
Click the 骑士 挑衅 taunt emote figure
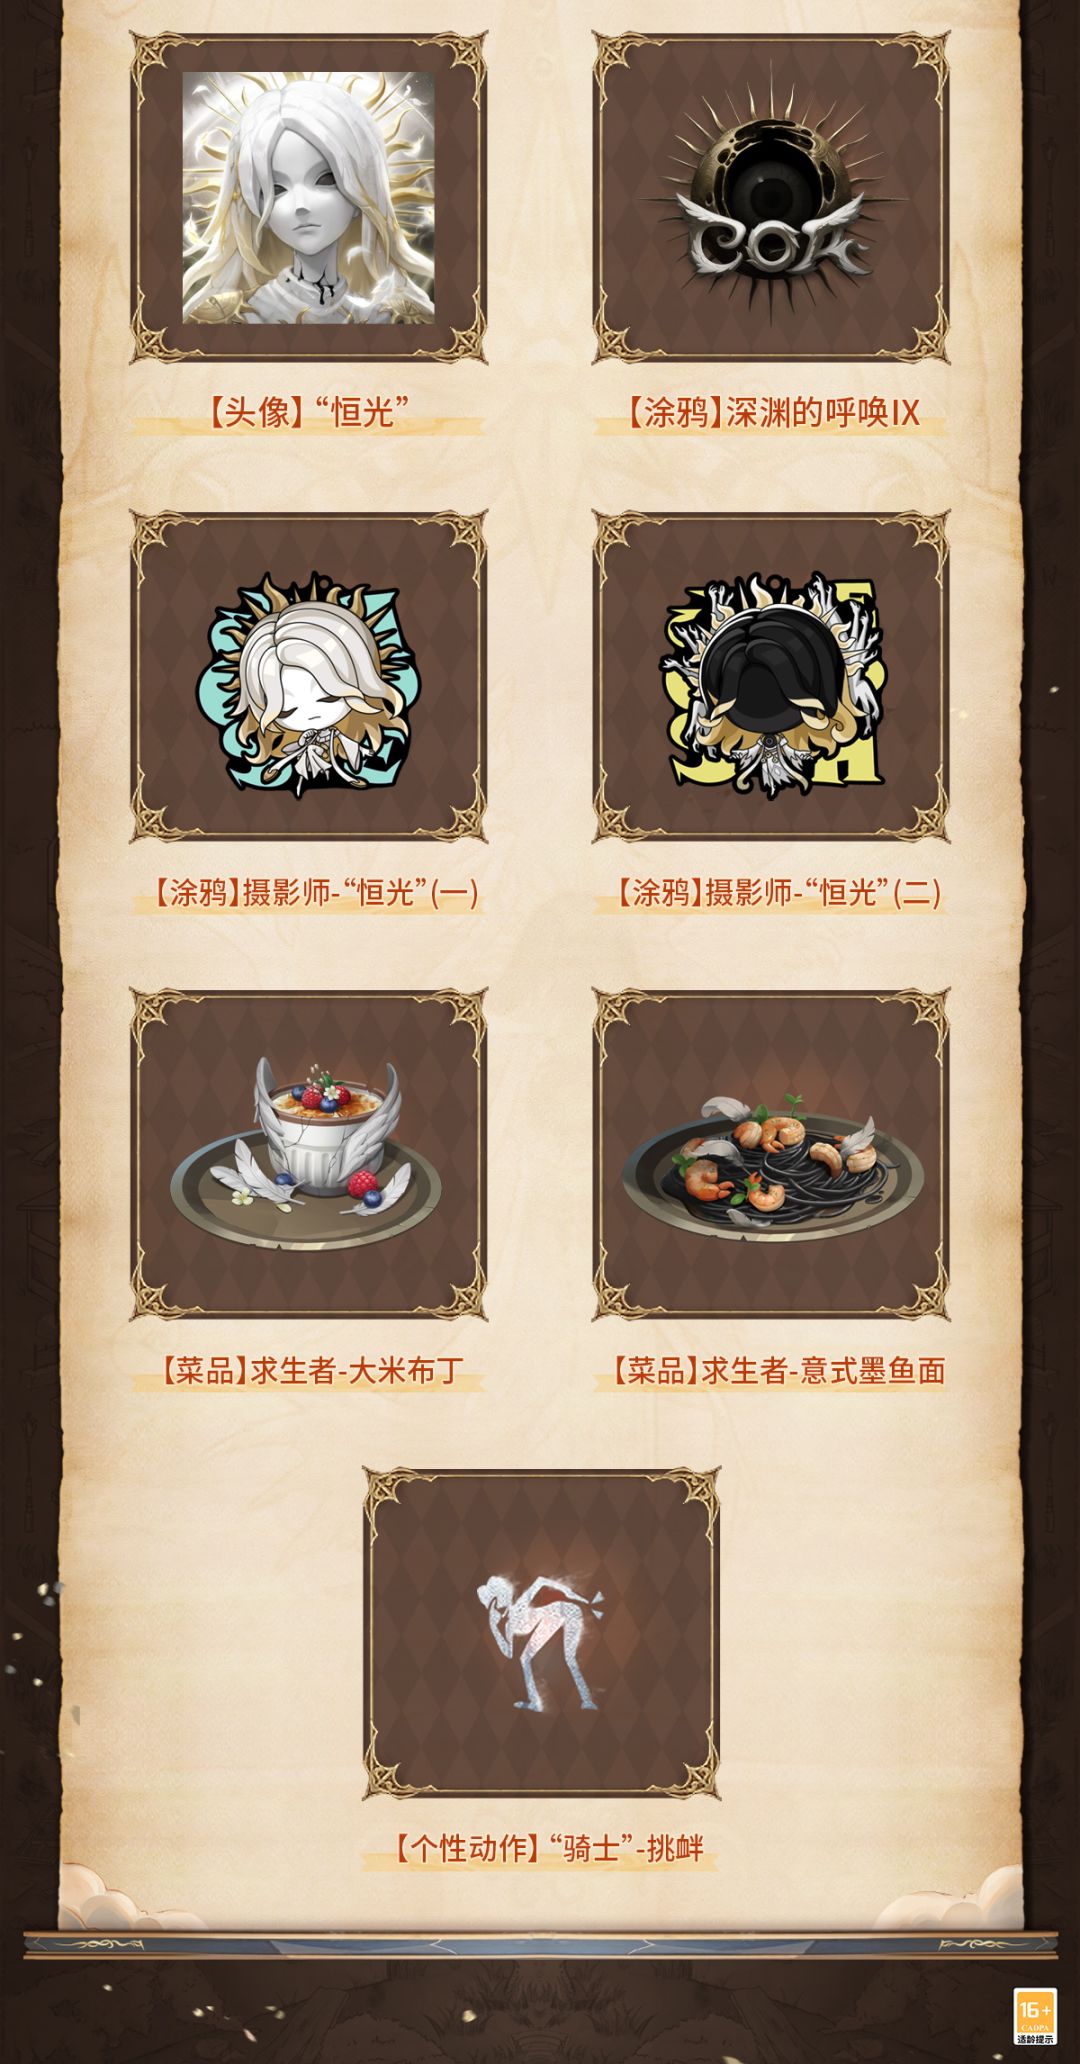[x=542, y=1641]
